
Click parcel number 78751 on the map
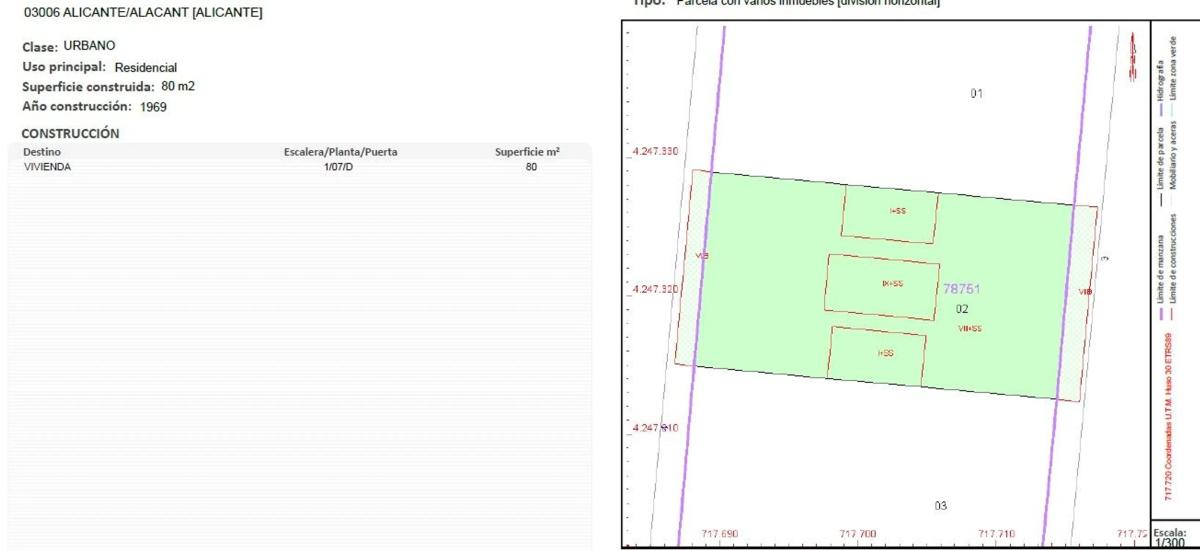pos(962,288)
